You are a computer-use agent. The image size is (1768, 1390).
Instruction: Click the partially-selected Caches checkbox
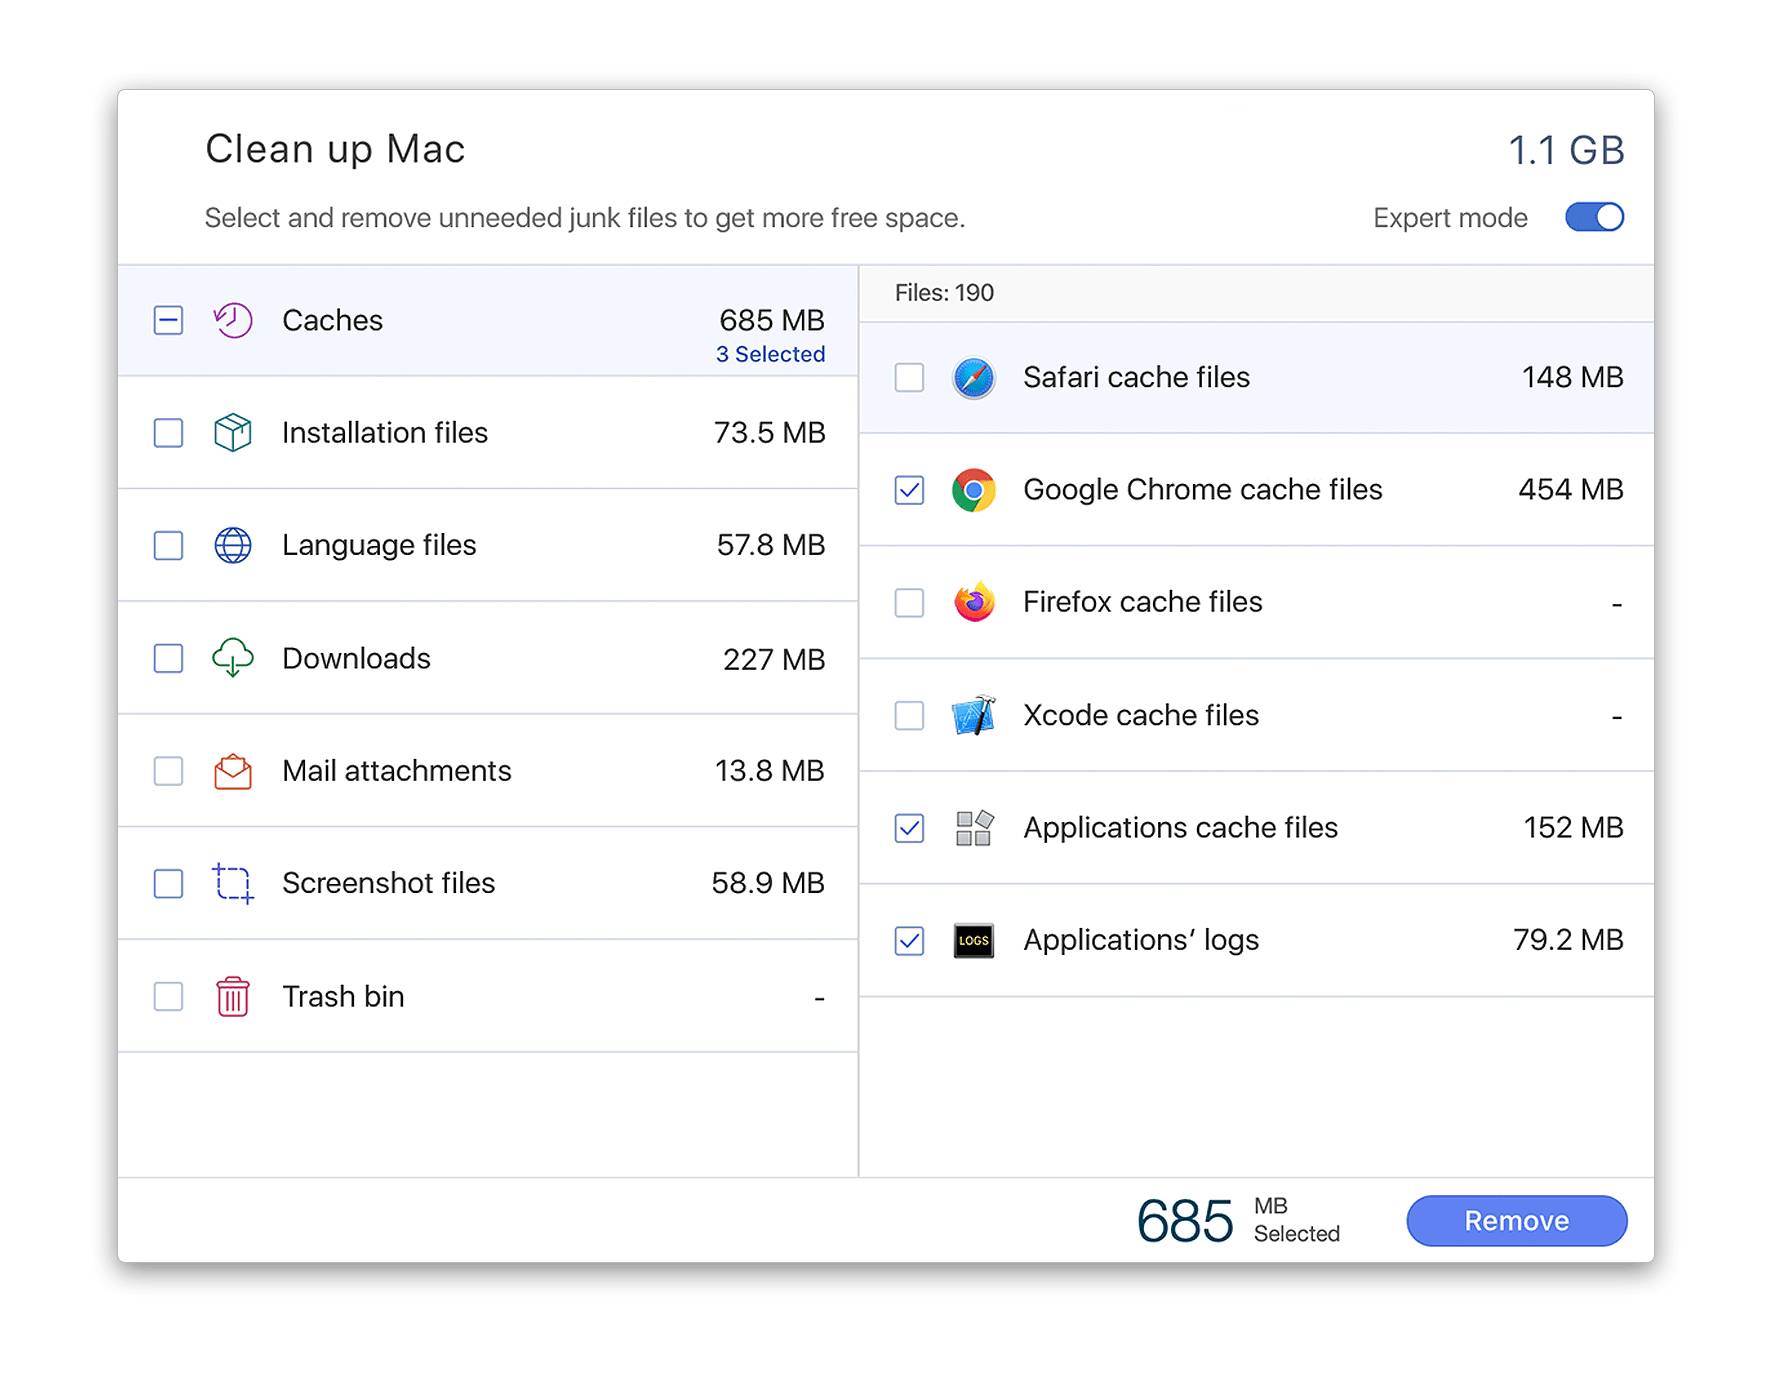click(168, 320)
